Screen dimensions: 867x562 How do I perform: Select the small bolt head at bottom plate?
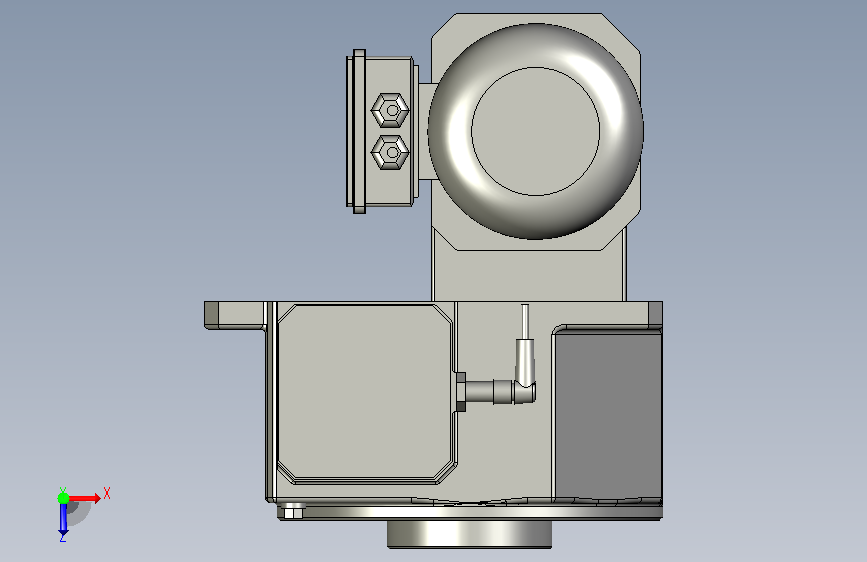(293, 511)
